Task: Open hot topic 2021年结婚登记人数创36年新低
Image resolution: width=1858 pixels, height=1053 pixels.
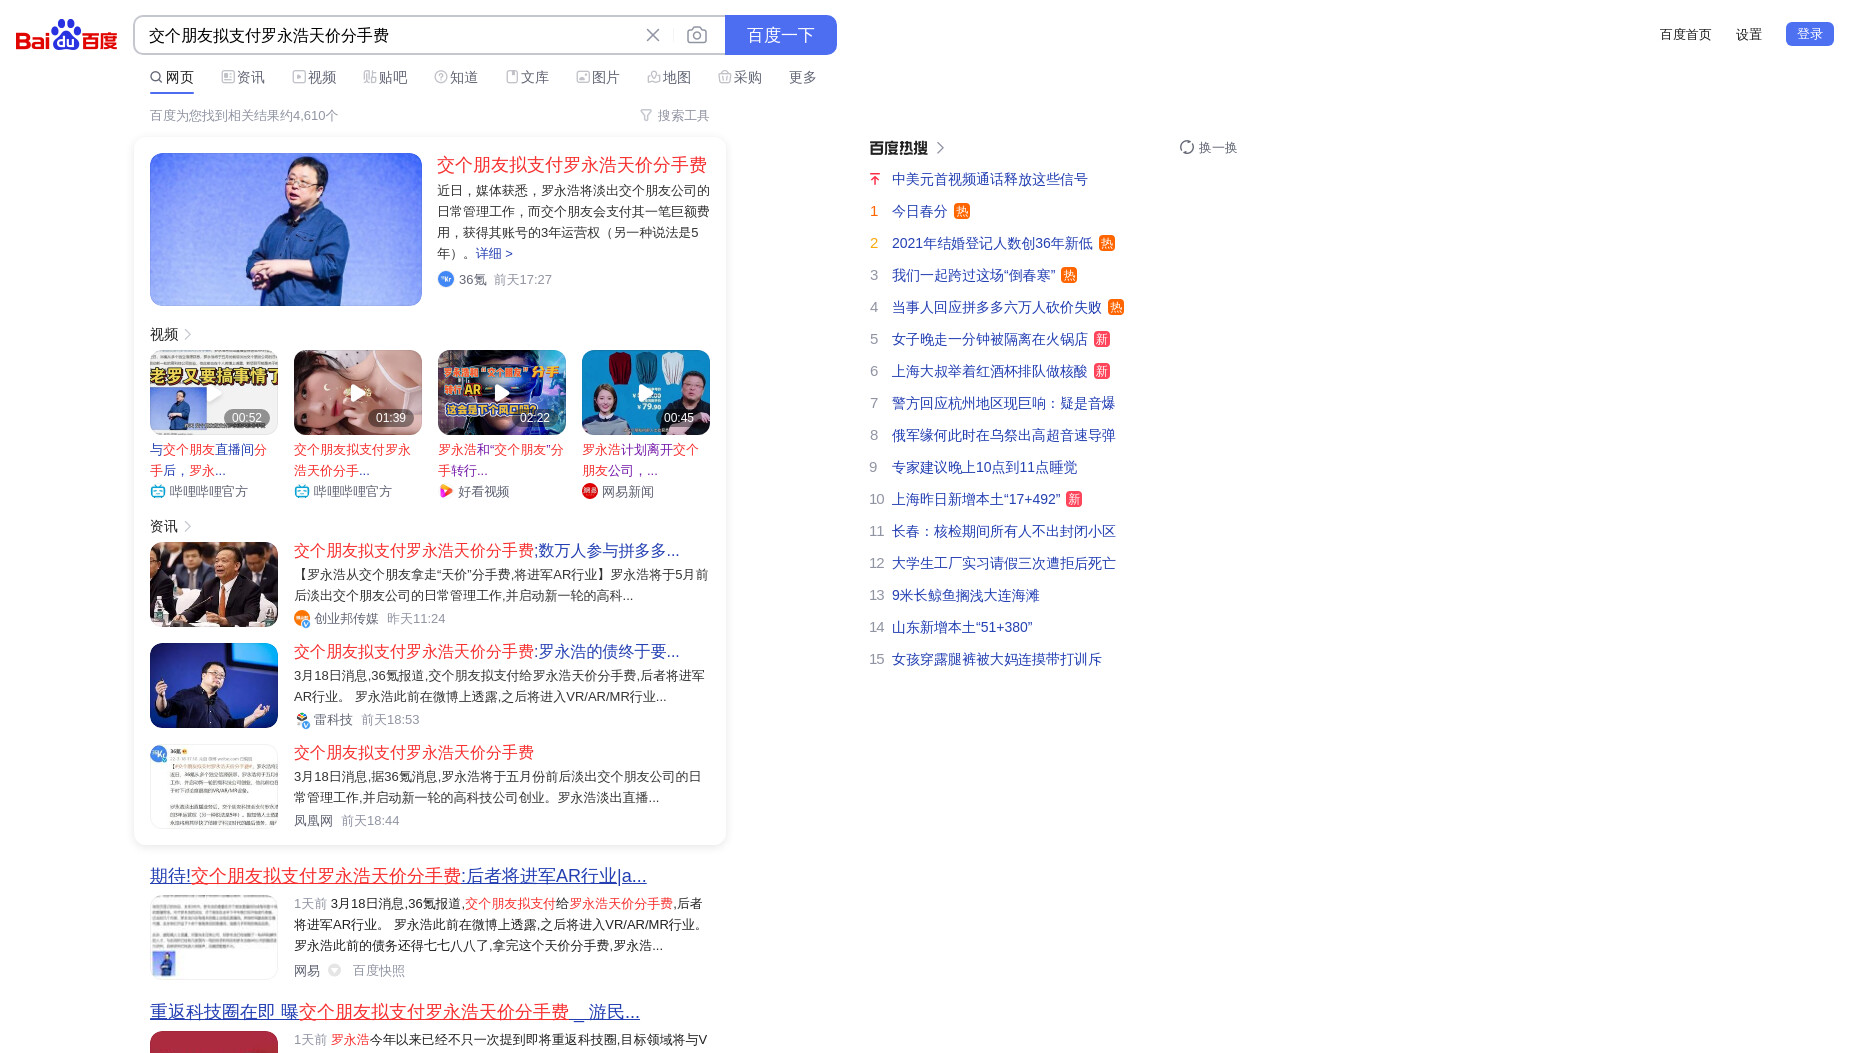Action: tap(992, 244)
